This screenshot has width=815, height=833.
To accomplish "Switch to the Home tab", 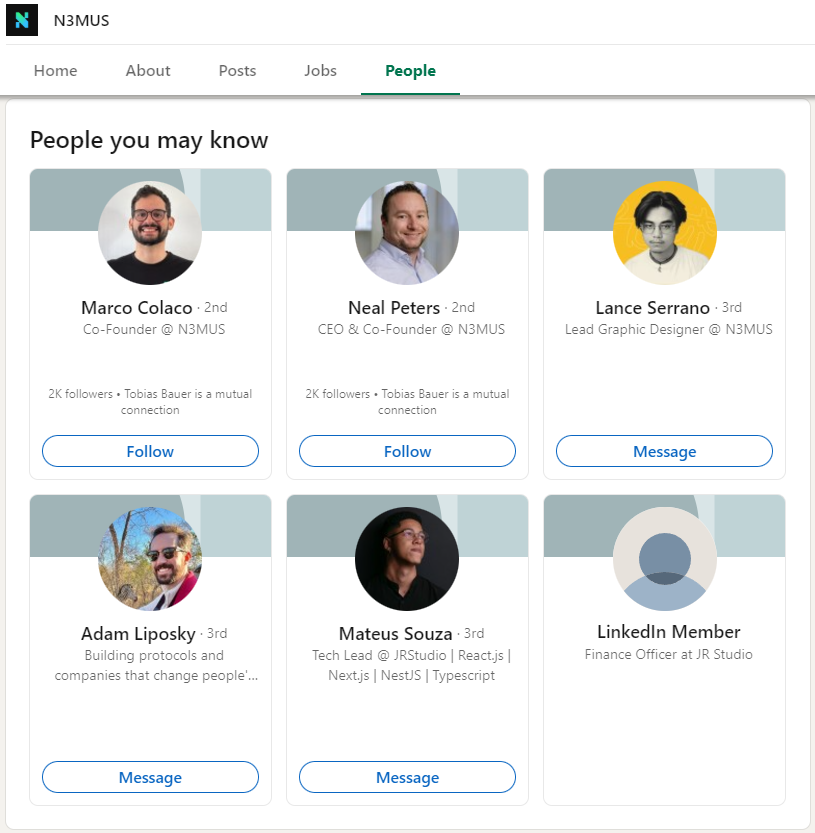I will coord(55,71).
